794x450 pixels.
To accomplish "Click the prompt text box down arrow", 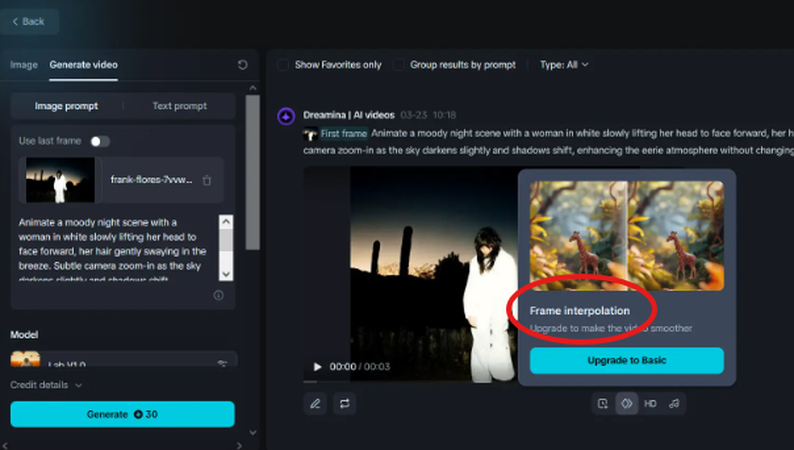I will 226,274.
